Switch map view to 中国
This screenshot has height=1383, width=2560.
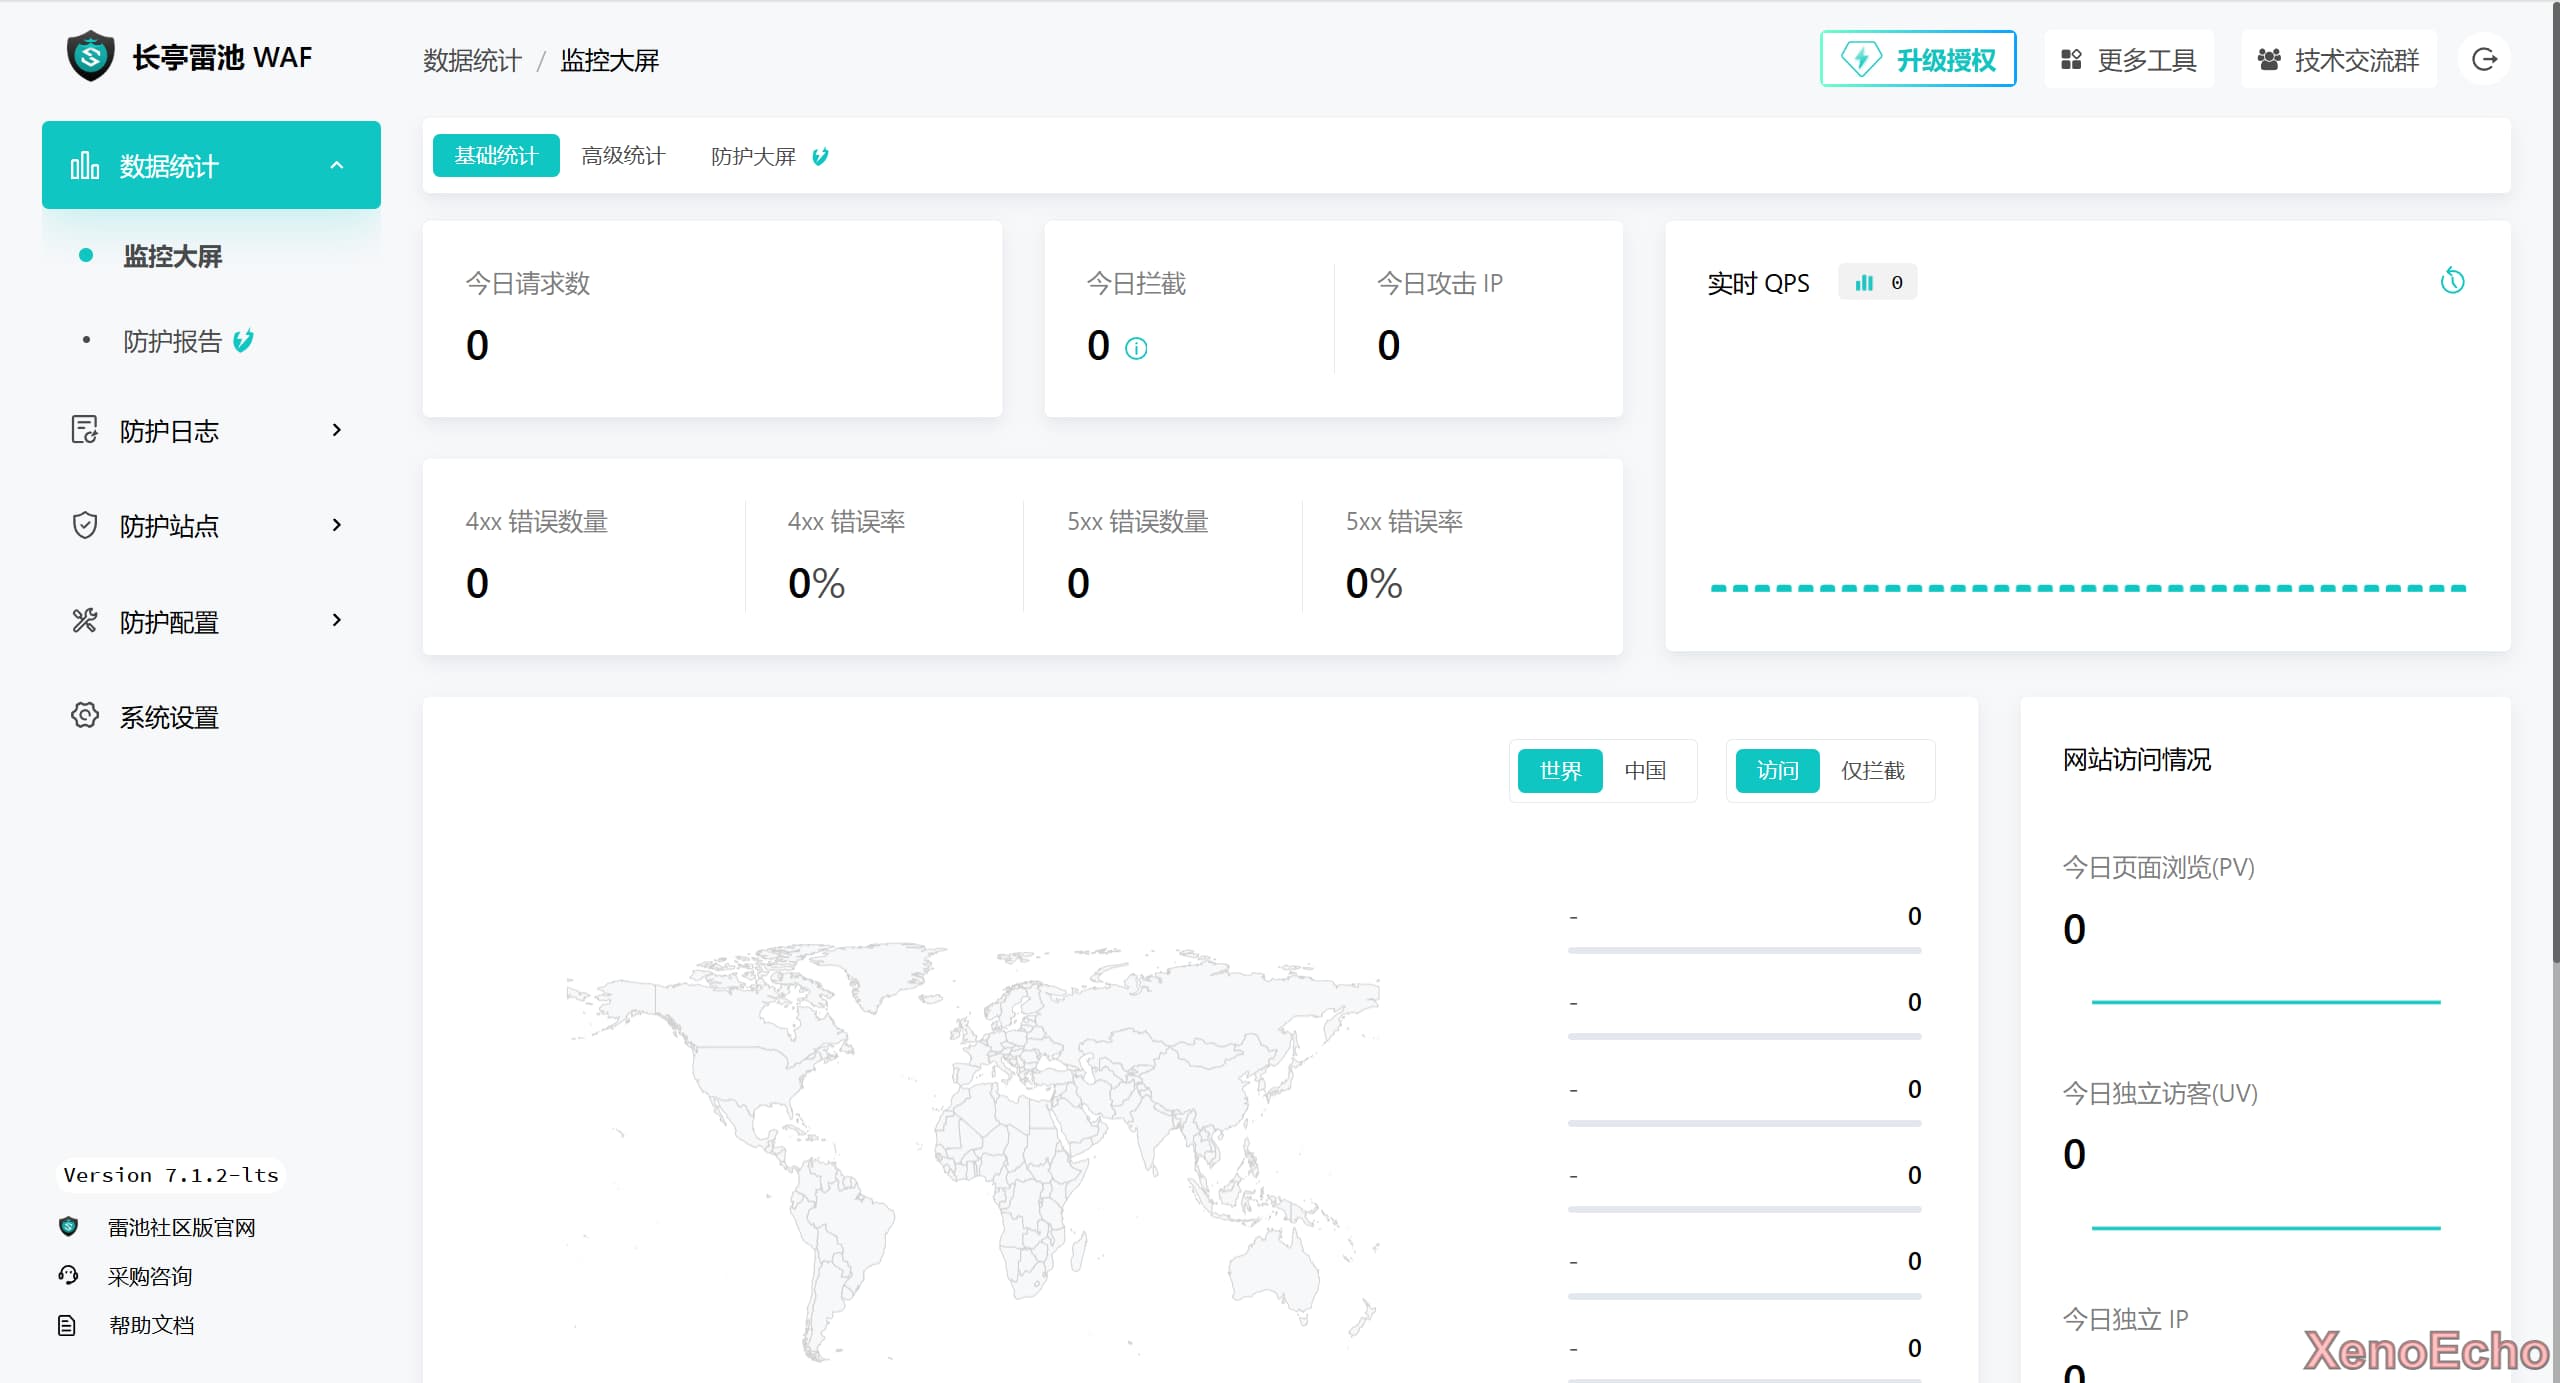1645,770
